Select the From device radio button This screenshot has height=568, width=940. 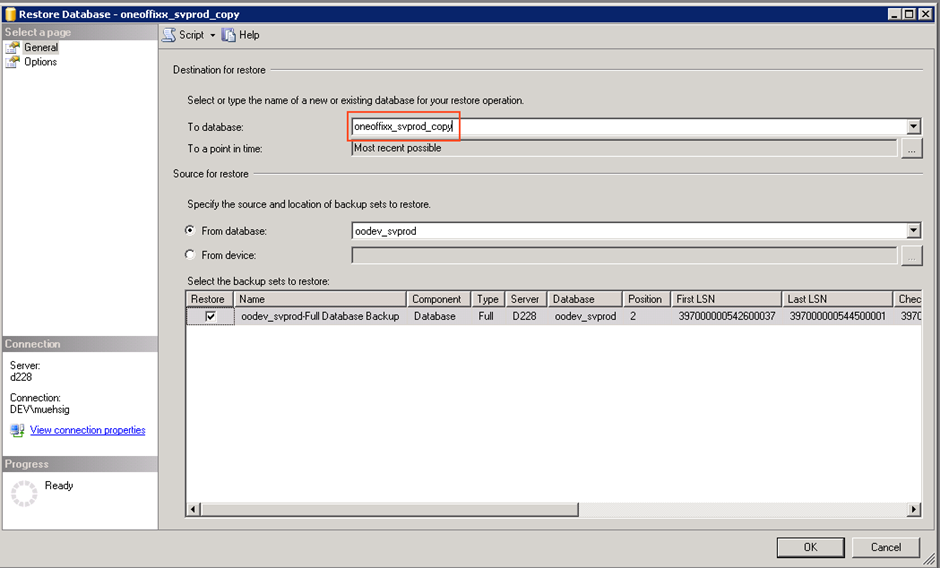(191, 255)
